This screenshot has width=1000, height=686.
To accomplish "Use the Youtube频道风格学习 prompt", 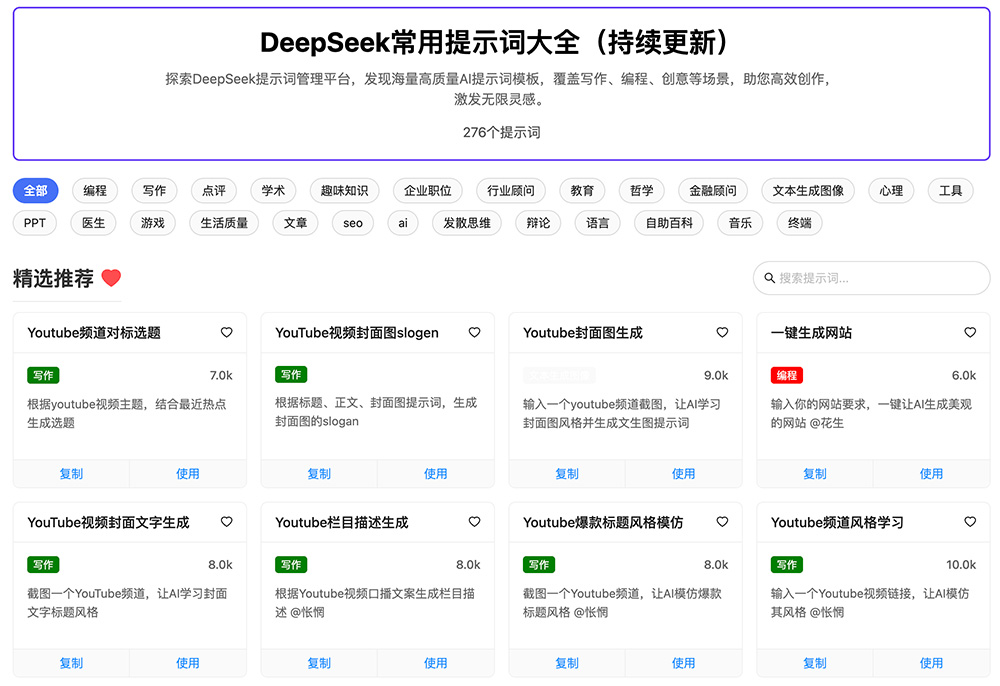I will tap(931, 663).
